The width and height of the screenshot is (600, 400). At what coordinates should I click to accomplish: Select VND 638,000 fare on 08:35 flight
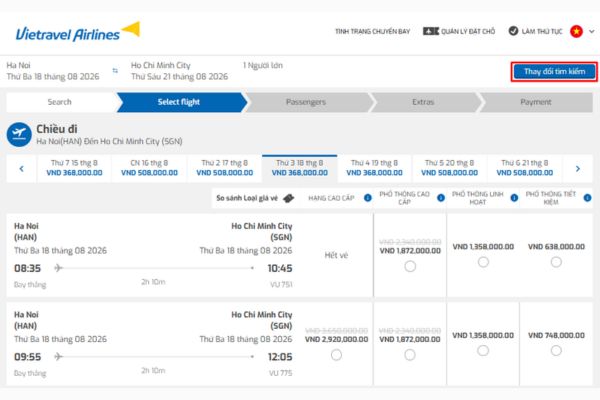click(556, 262)
